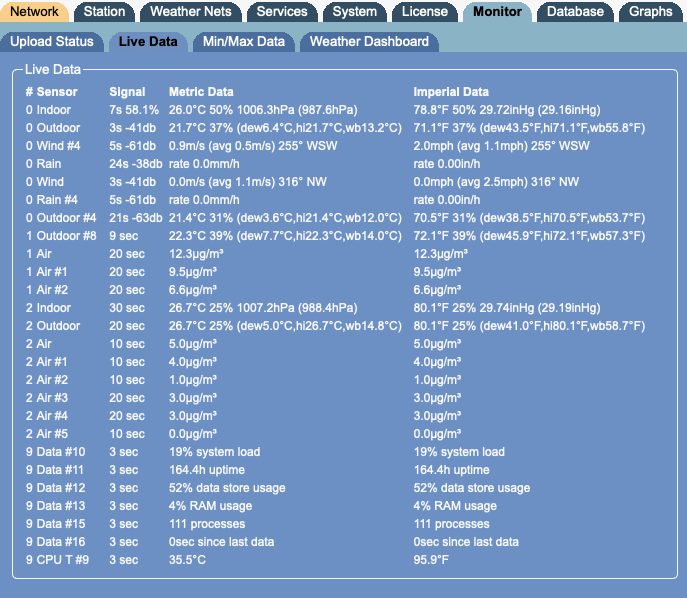The image size is (687, 598).
Task: Select the '1 Outdoor #8' sensor name
Action: [x=61, y=236]
